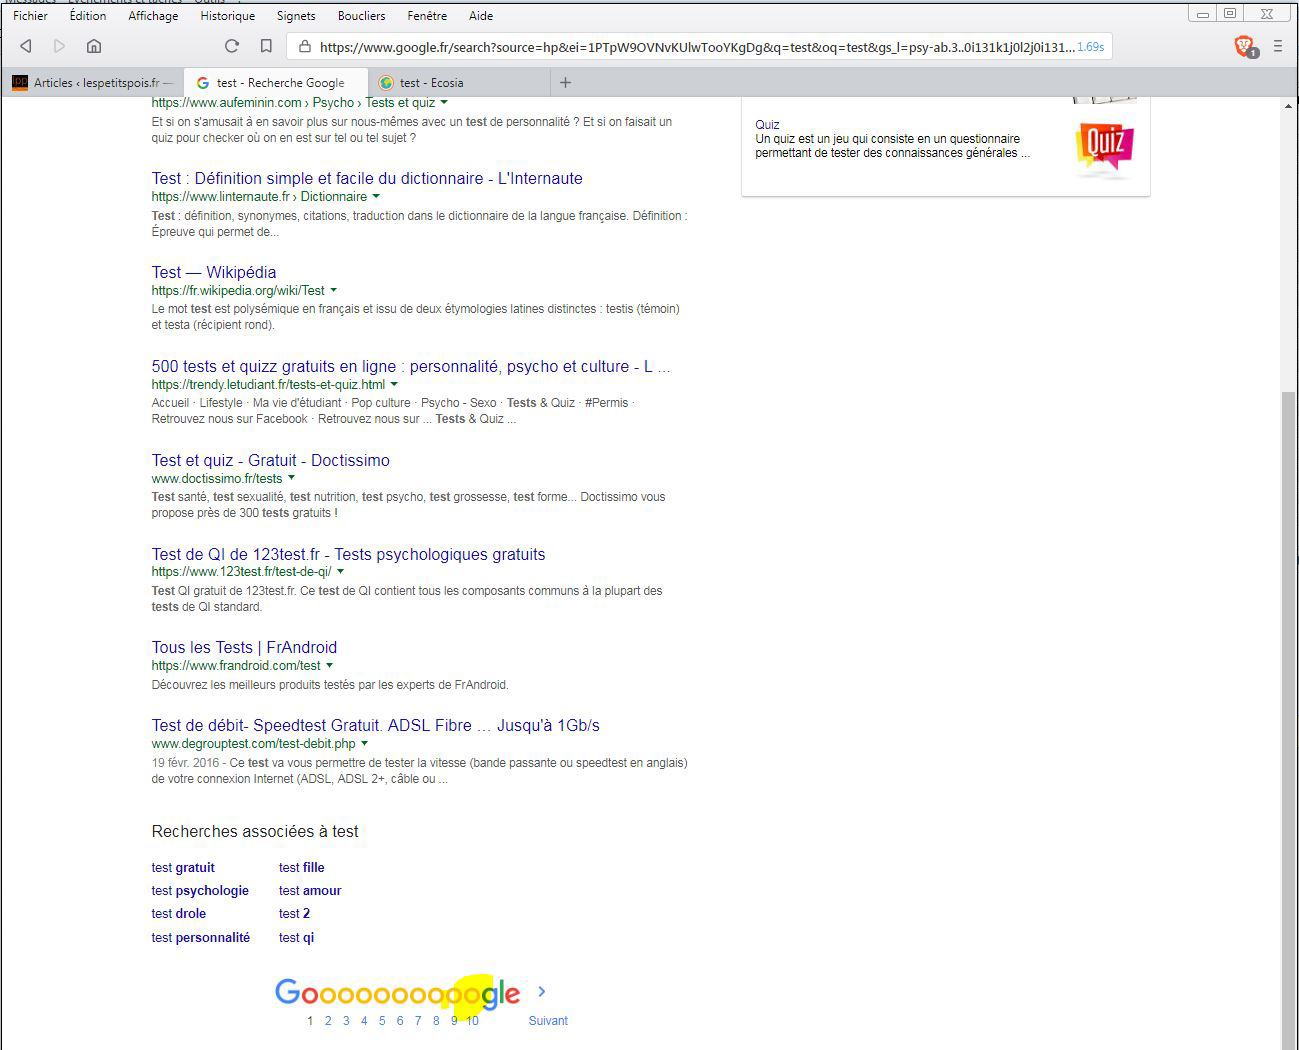Screen dimensions: 1299x1050
Task: Search related query test psychologie
Action: point(200,891)
